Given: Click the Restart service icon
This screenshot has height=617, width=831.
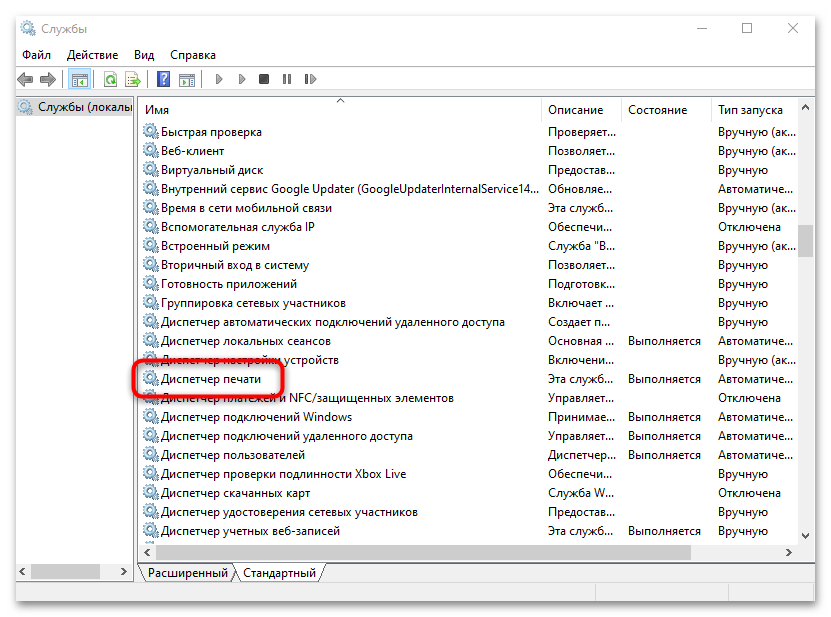Looking at the screenshot, I should [x=310, y=79].
